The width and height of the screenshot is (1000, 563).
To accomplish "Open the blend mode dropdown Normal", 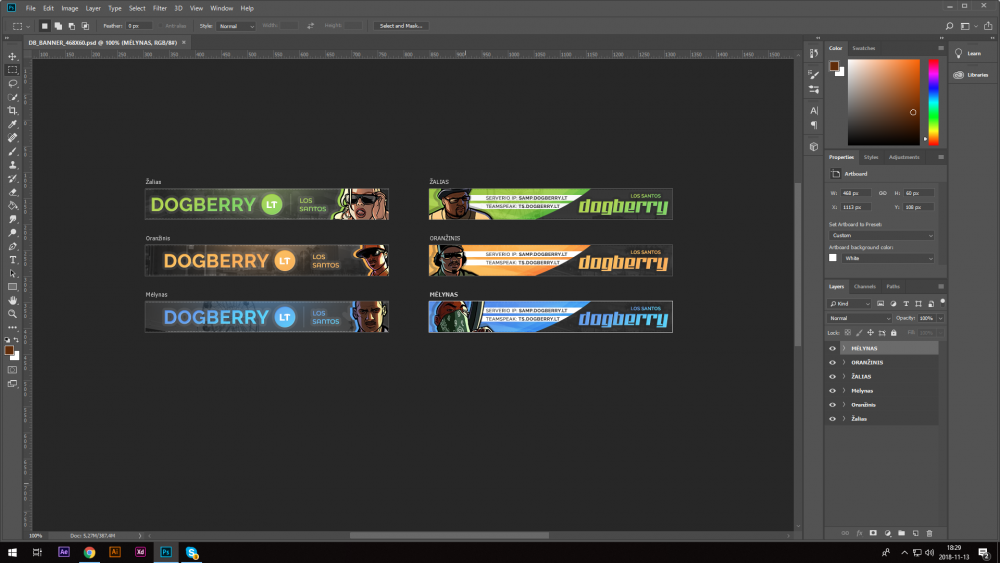I will click(x=859, y=318).
